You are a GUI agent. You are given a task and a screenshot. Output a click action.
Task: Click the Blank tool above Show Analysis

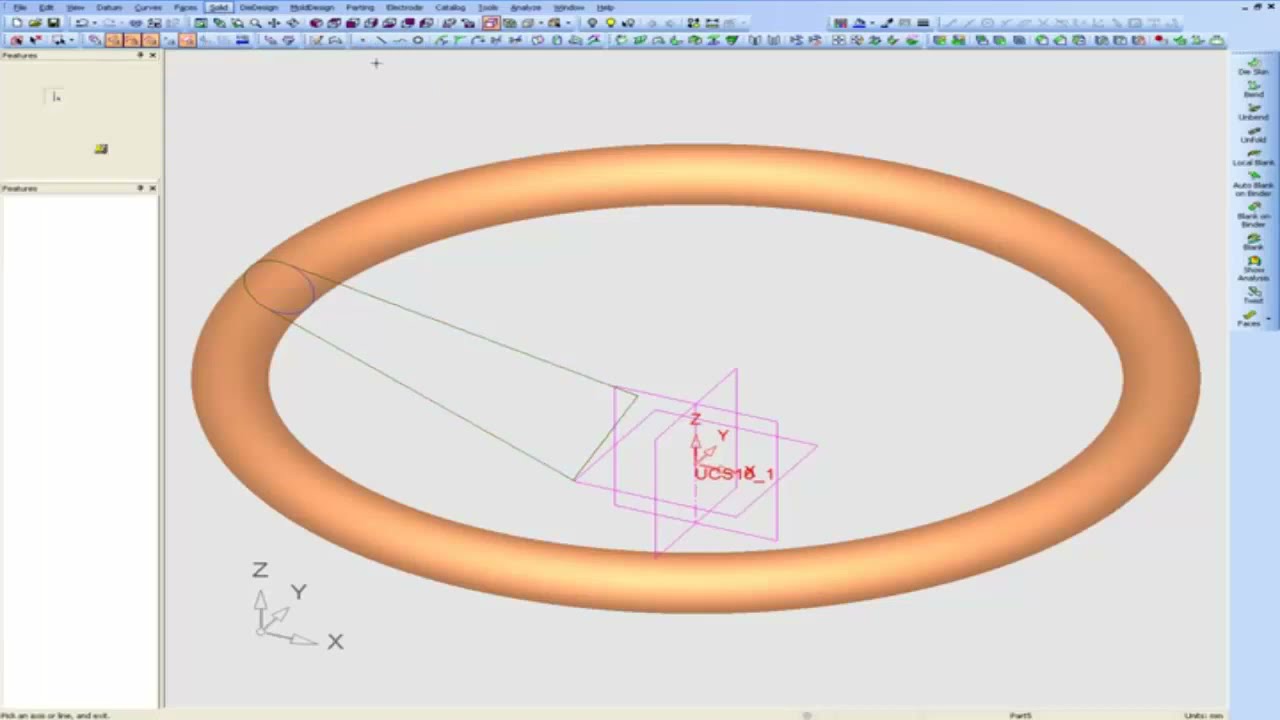(x=1253, y=242)
